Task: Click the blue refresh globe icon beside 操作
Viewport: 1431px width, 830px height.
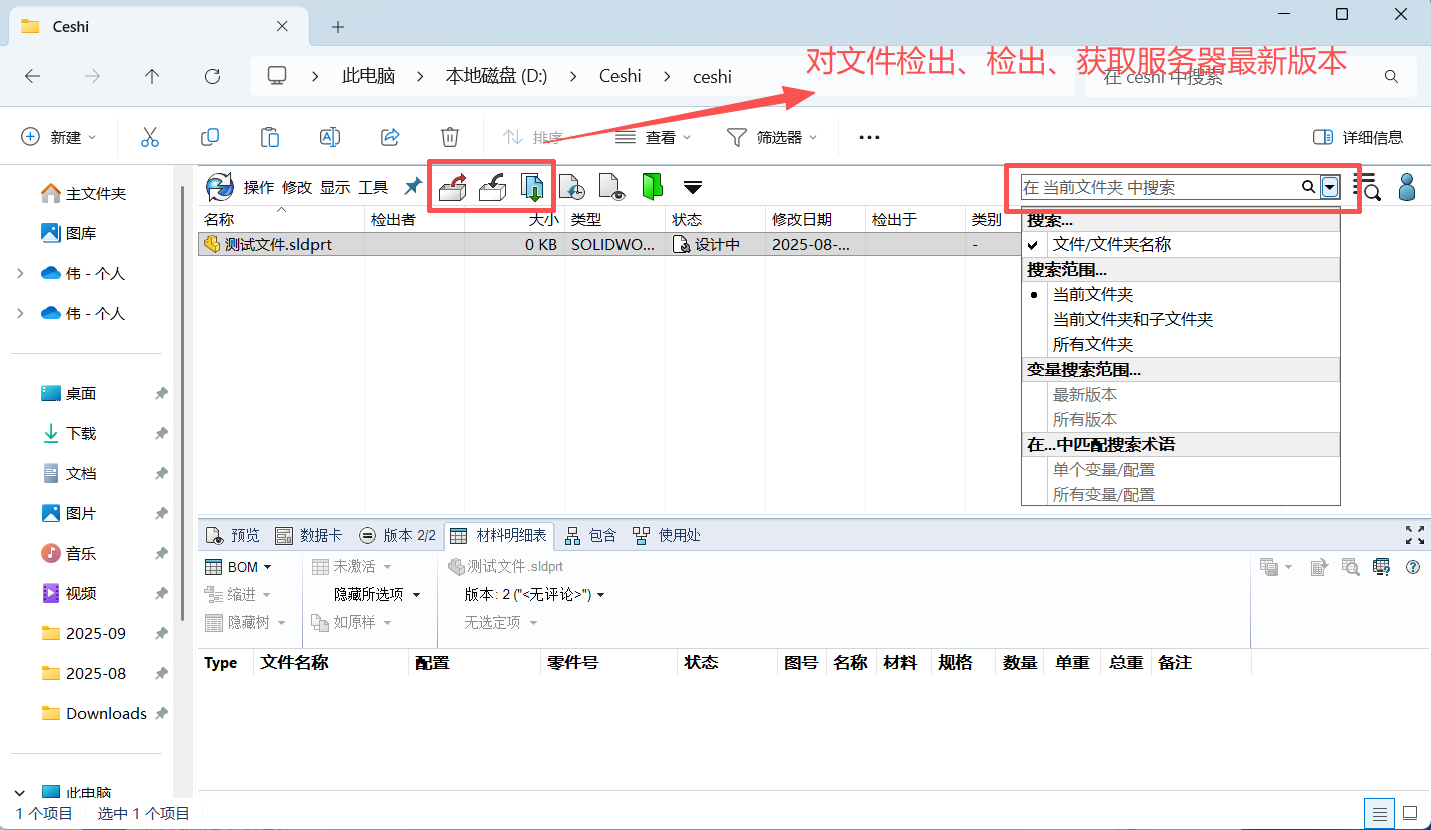Action: [x=220, y=187]
